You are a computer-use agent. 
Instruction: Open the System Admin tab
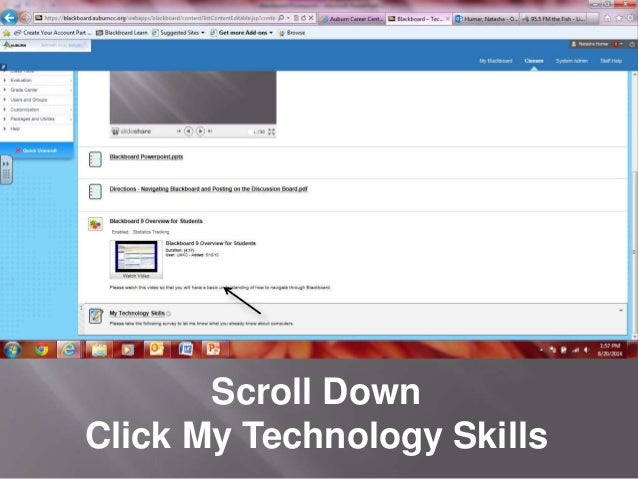[x=572, y=61]
